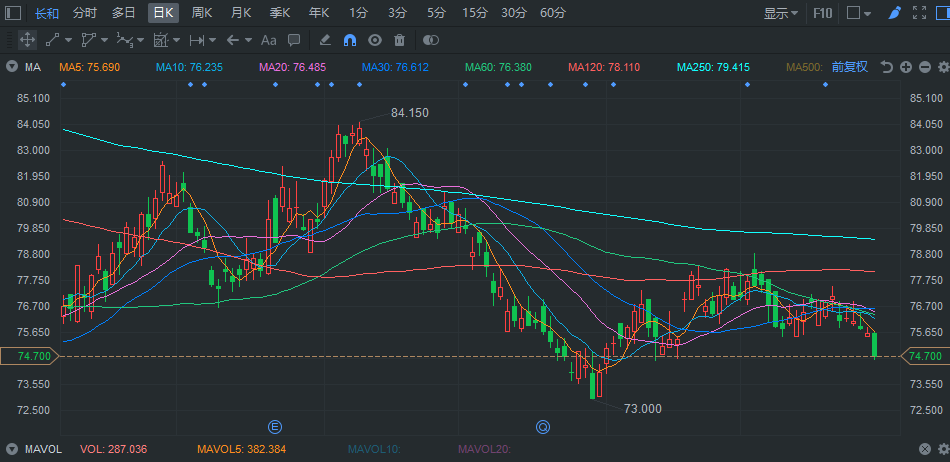Switch to 季K tab

coord(280,13)
